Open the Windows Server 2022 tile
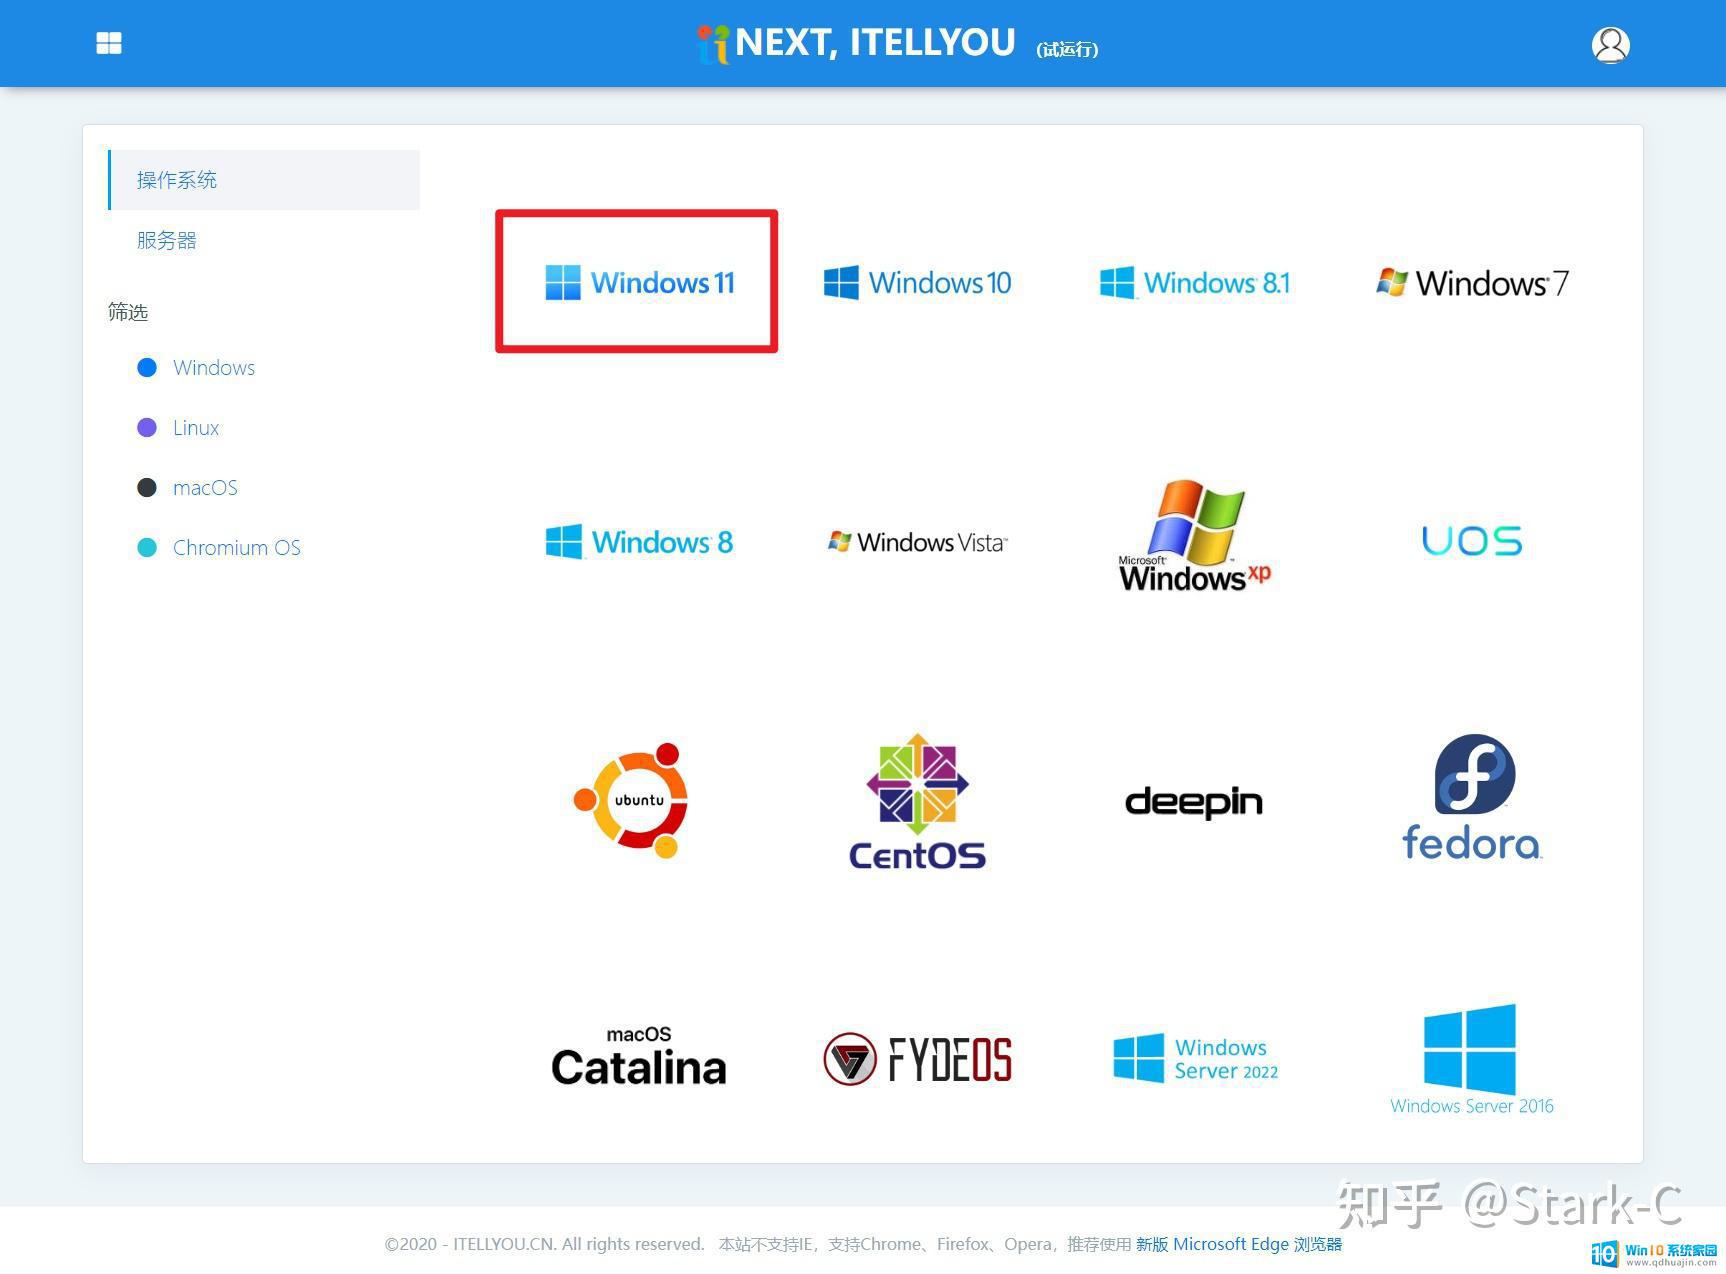The height and width of the screenshot is (1274, 1726). [1195, 1058]
